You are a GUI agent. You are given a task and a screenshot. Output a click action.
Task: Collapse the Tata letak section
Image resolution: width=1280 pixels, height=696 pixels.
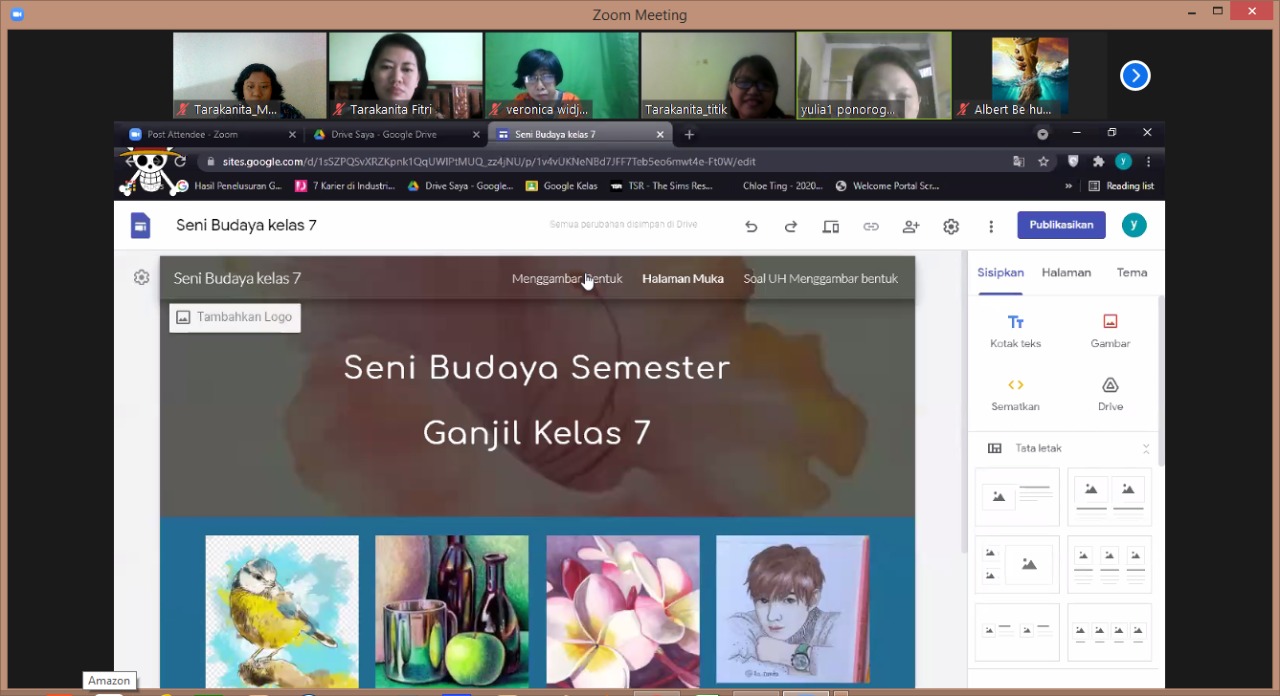click(1146, 448)
